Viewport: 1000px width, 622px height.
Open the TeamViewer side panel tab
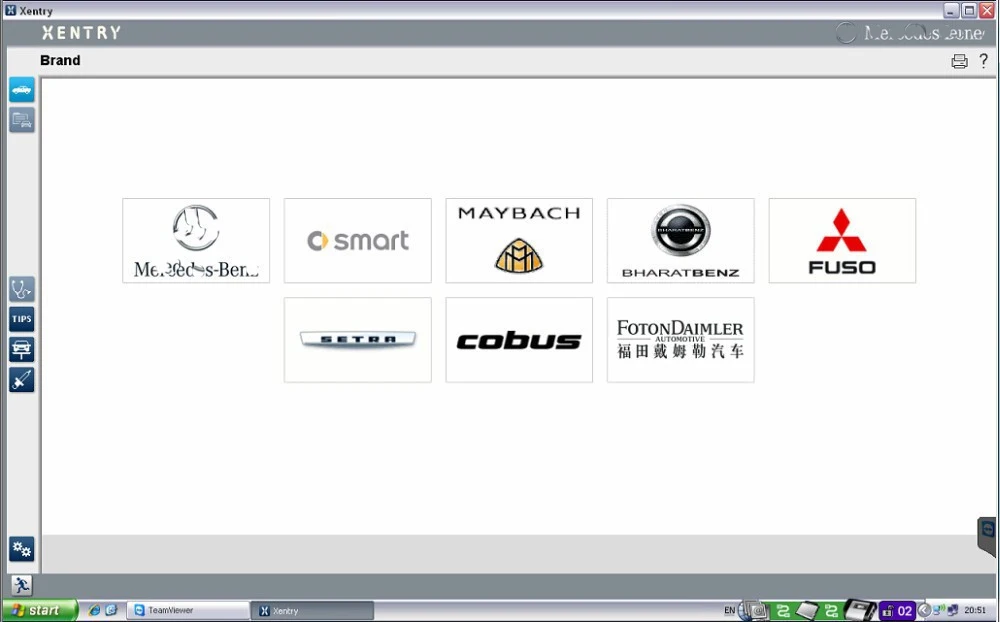987,536
